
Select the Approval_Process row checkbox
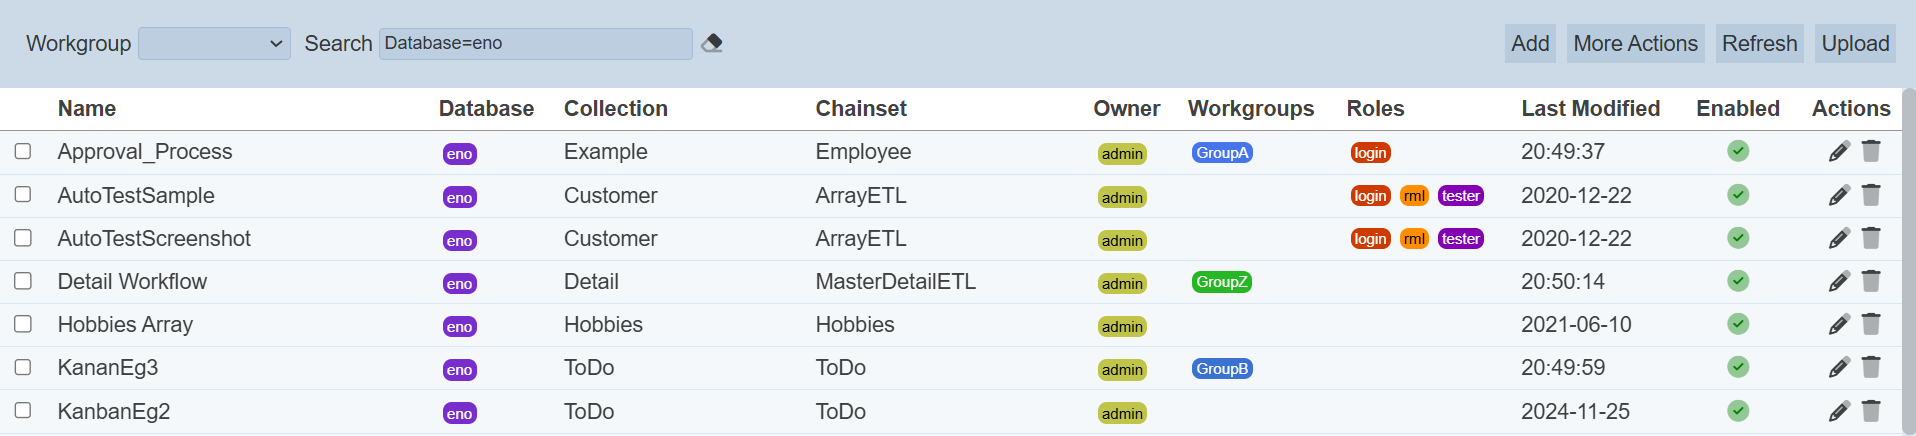(23, 151)
